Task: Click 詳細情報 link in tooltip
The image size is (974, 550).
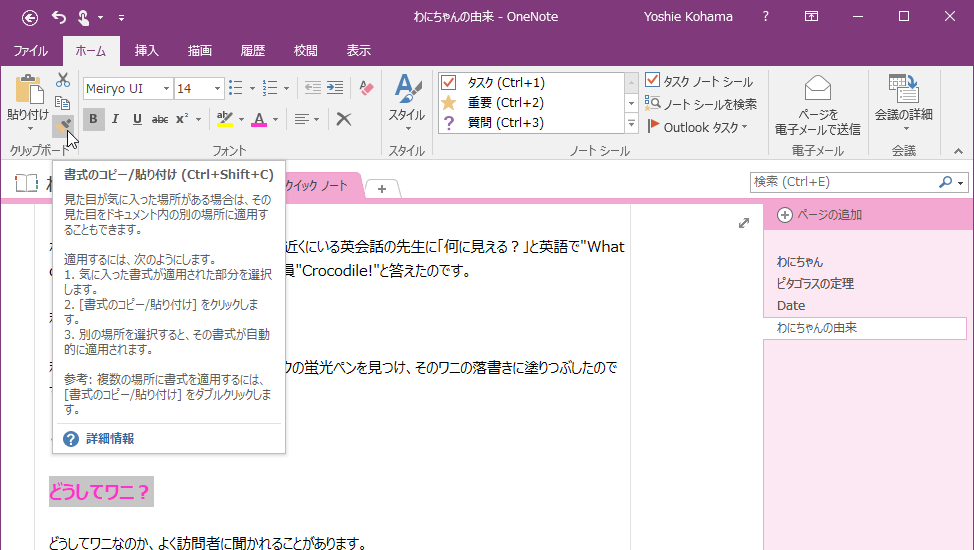Action: point(110,439)
